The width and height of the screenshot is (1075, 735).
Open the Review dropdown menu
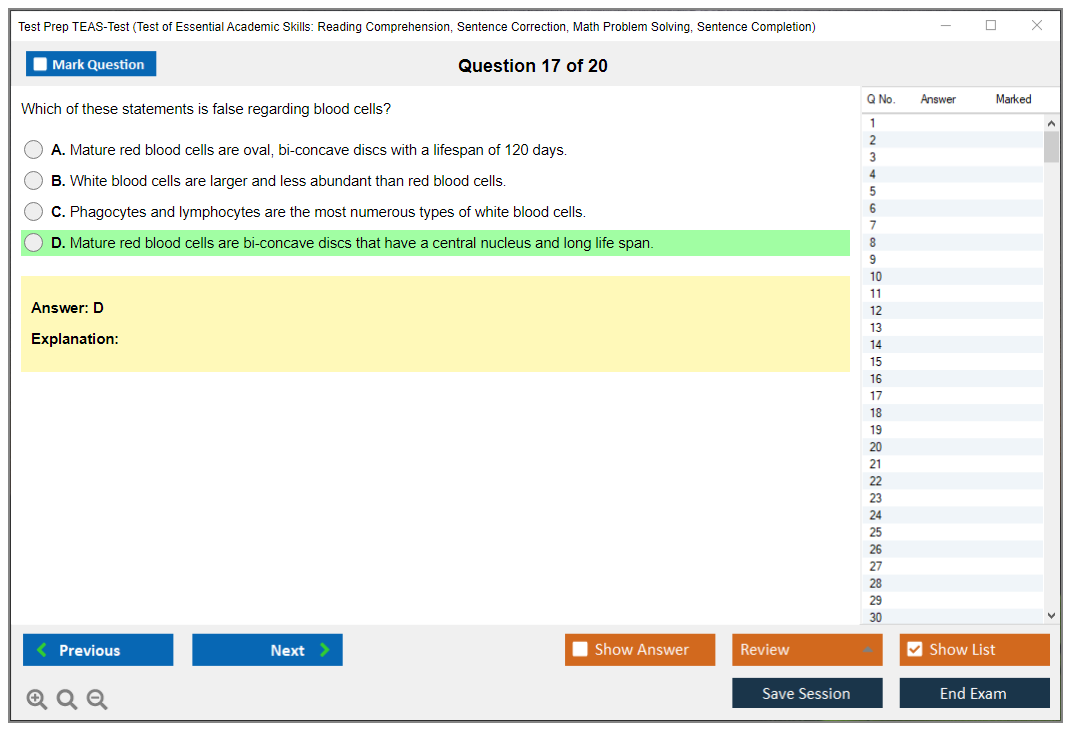point(807,650)
